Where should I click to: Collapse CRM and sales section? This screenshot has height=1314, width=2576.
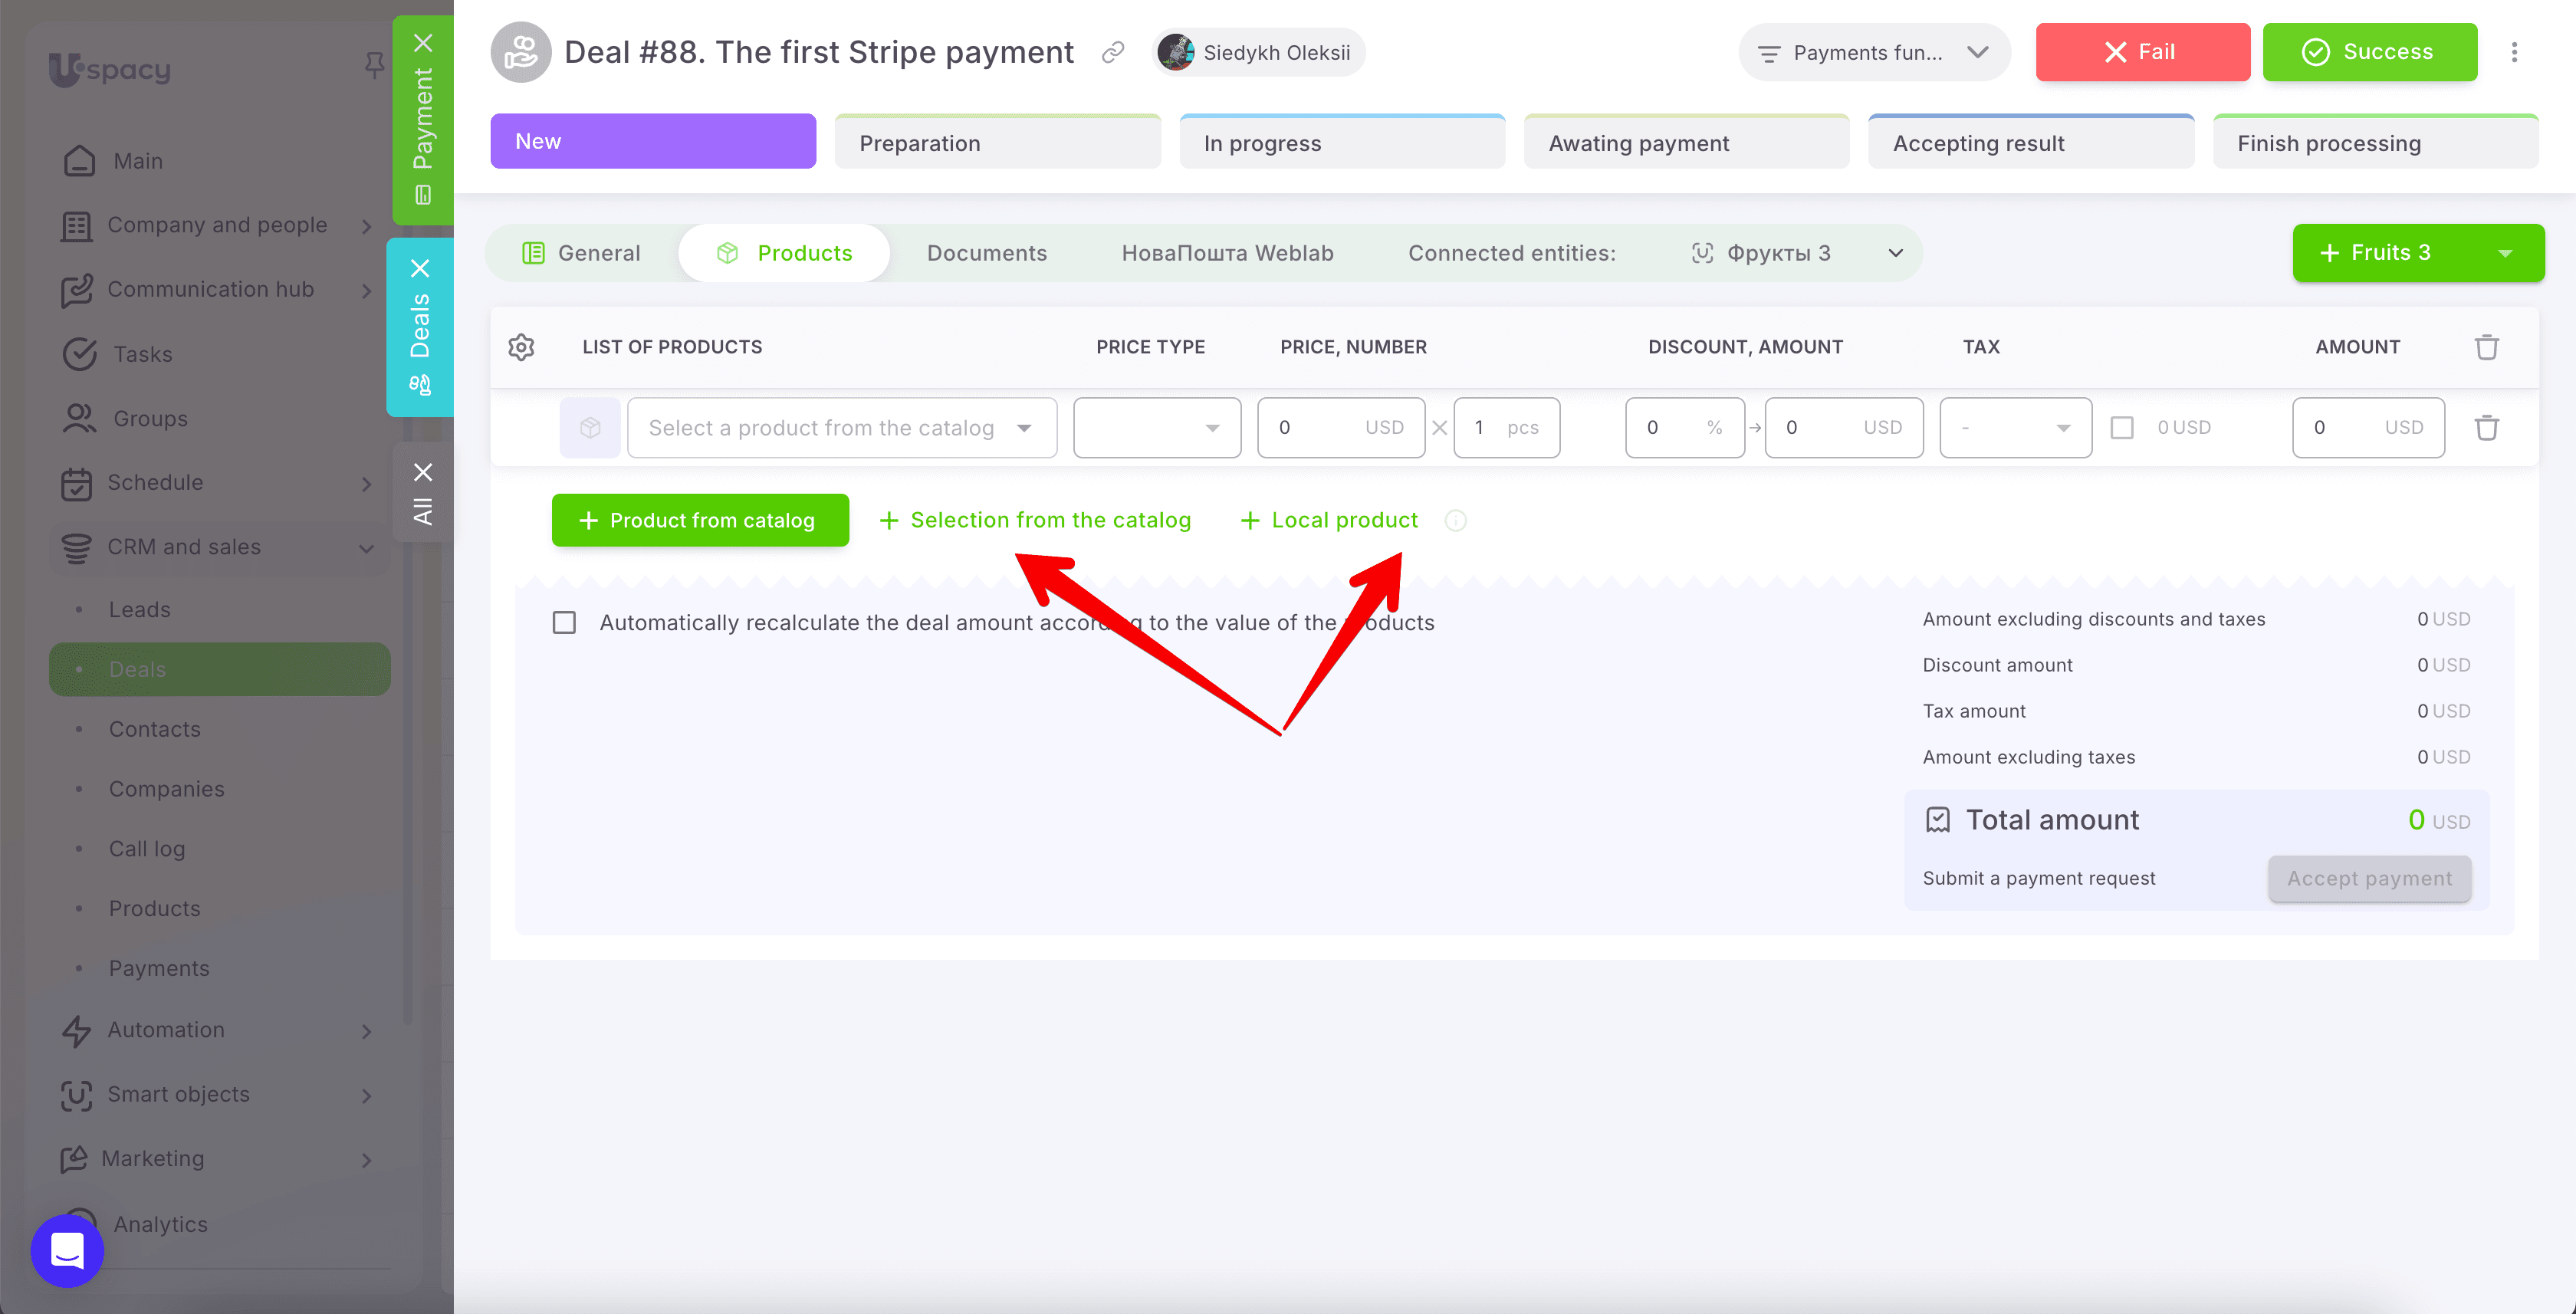[366, 548]
